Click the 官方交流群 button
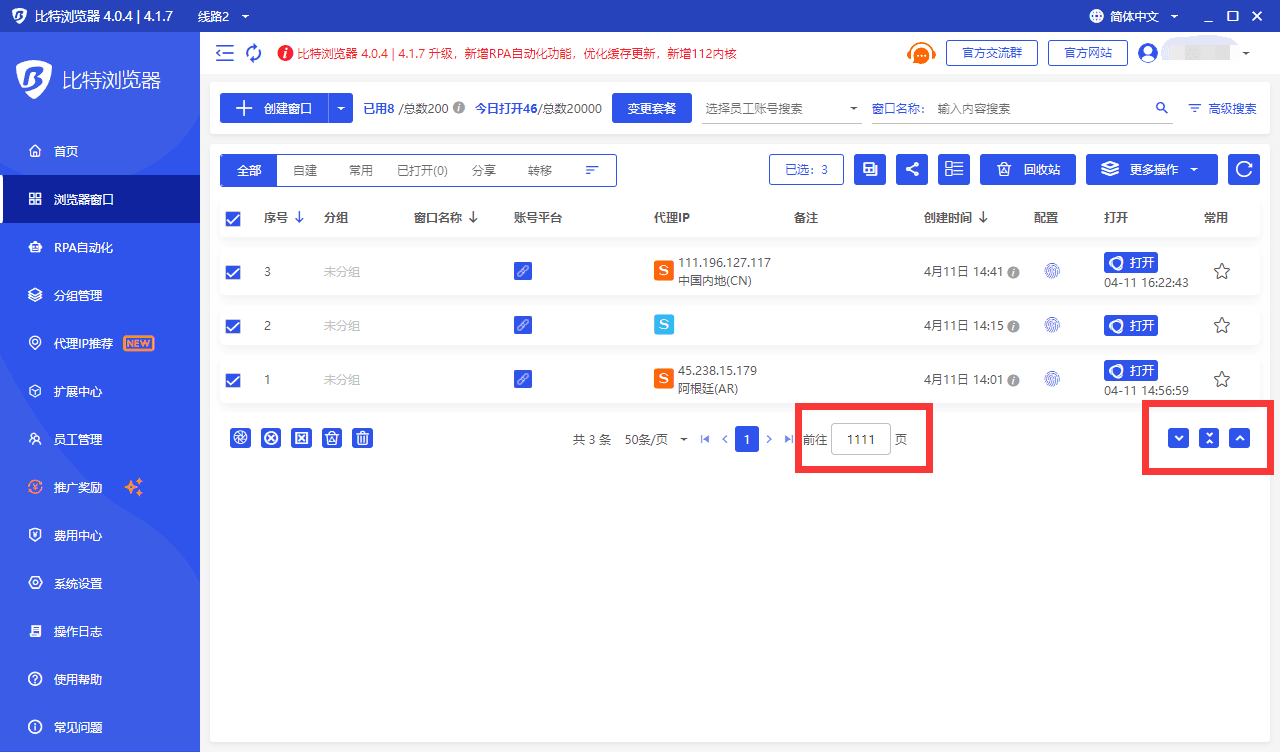 tap(992, 53)
